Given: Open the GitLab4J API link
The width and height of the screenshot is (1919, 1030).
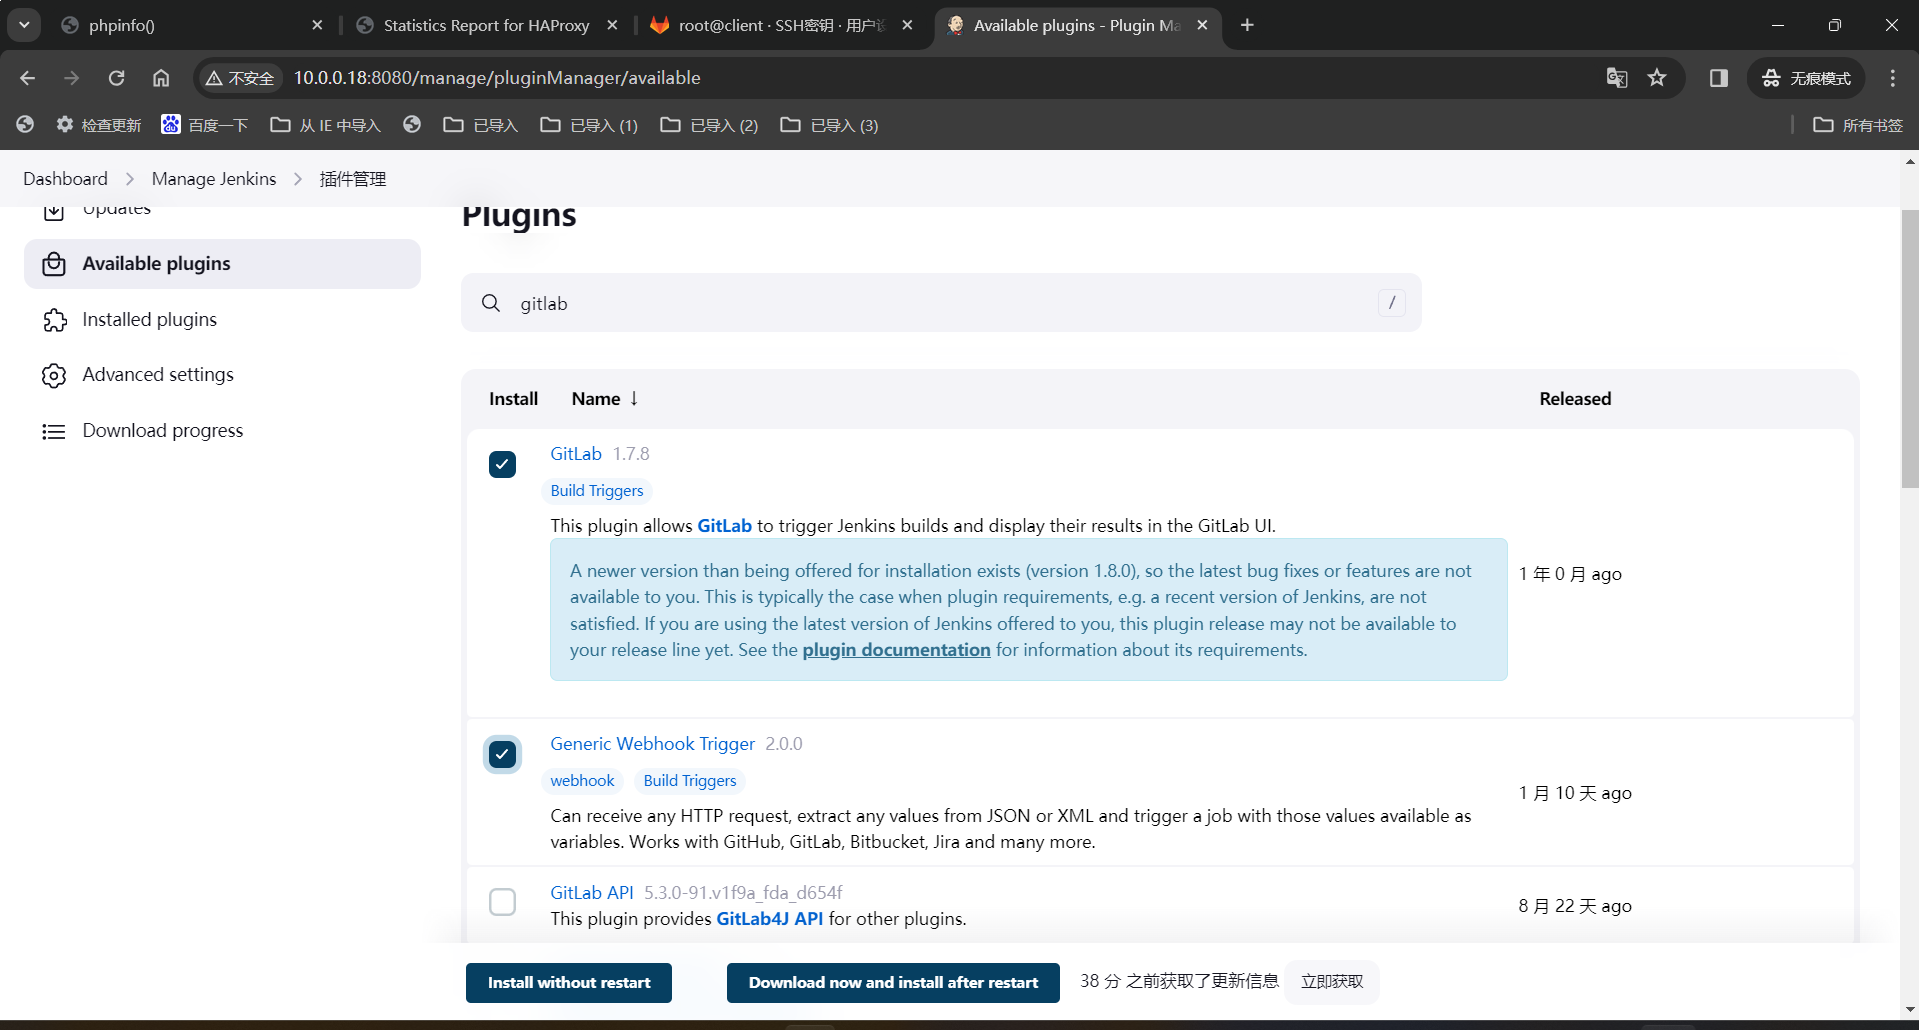Looking at the screenshot, I should pyautogui.click(x=770, y=919).
